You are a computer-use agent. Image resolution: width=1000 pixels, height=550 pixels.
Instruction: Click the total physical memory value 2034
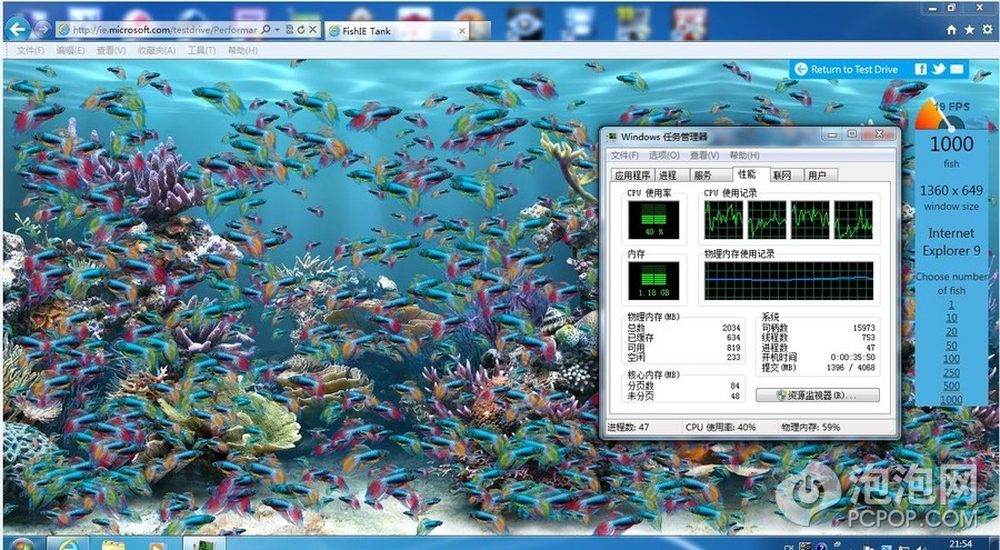pos(731,327)
